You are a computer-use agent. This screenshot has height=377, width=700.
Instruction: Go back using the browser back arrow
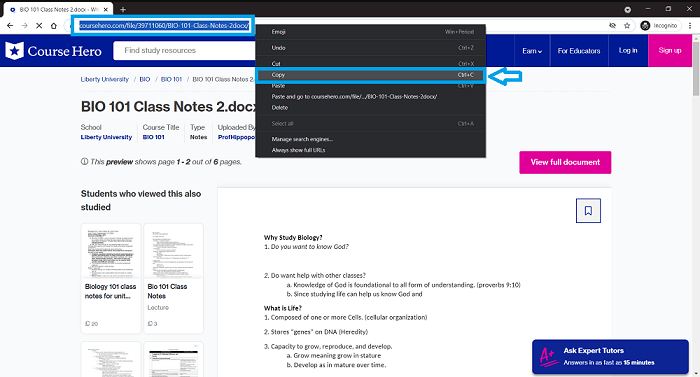(x=10, y=26)
